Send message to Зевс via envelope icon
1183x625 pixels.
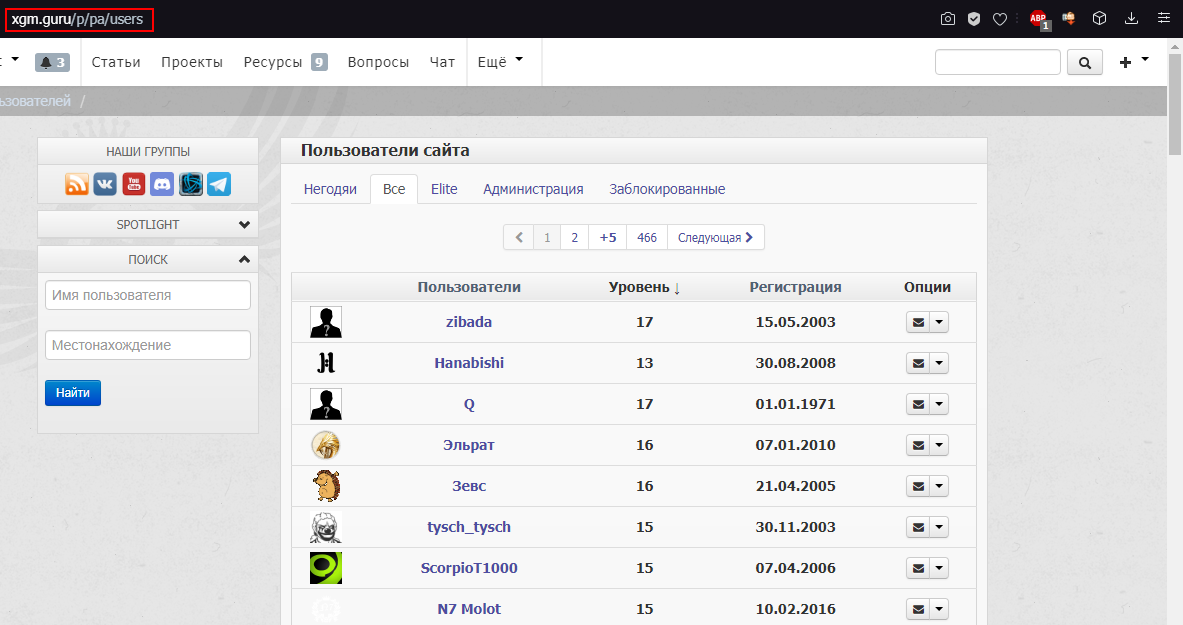[x=918, y=486]
